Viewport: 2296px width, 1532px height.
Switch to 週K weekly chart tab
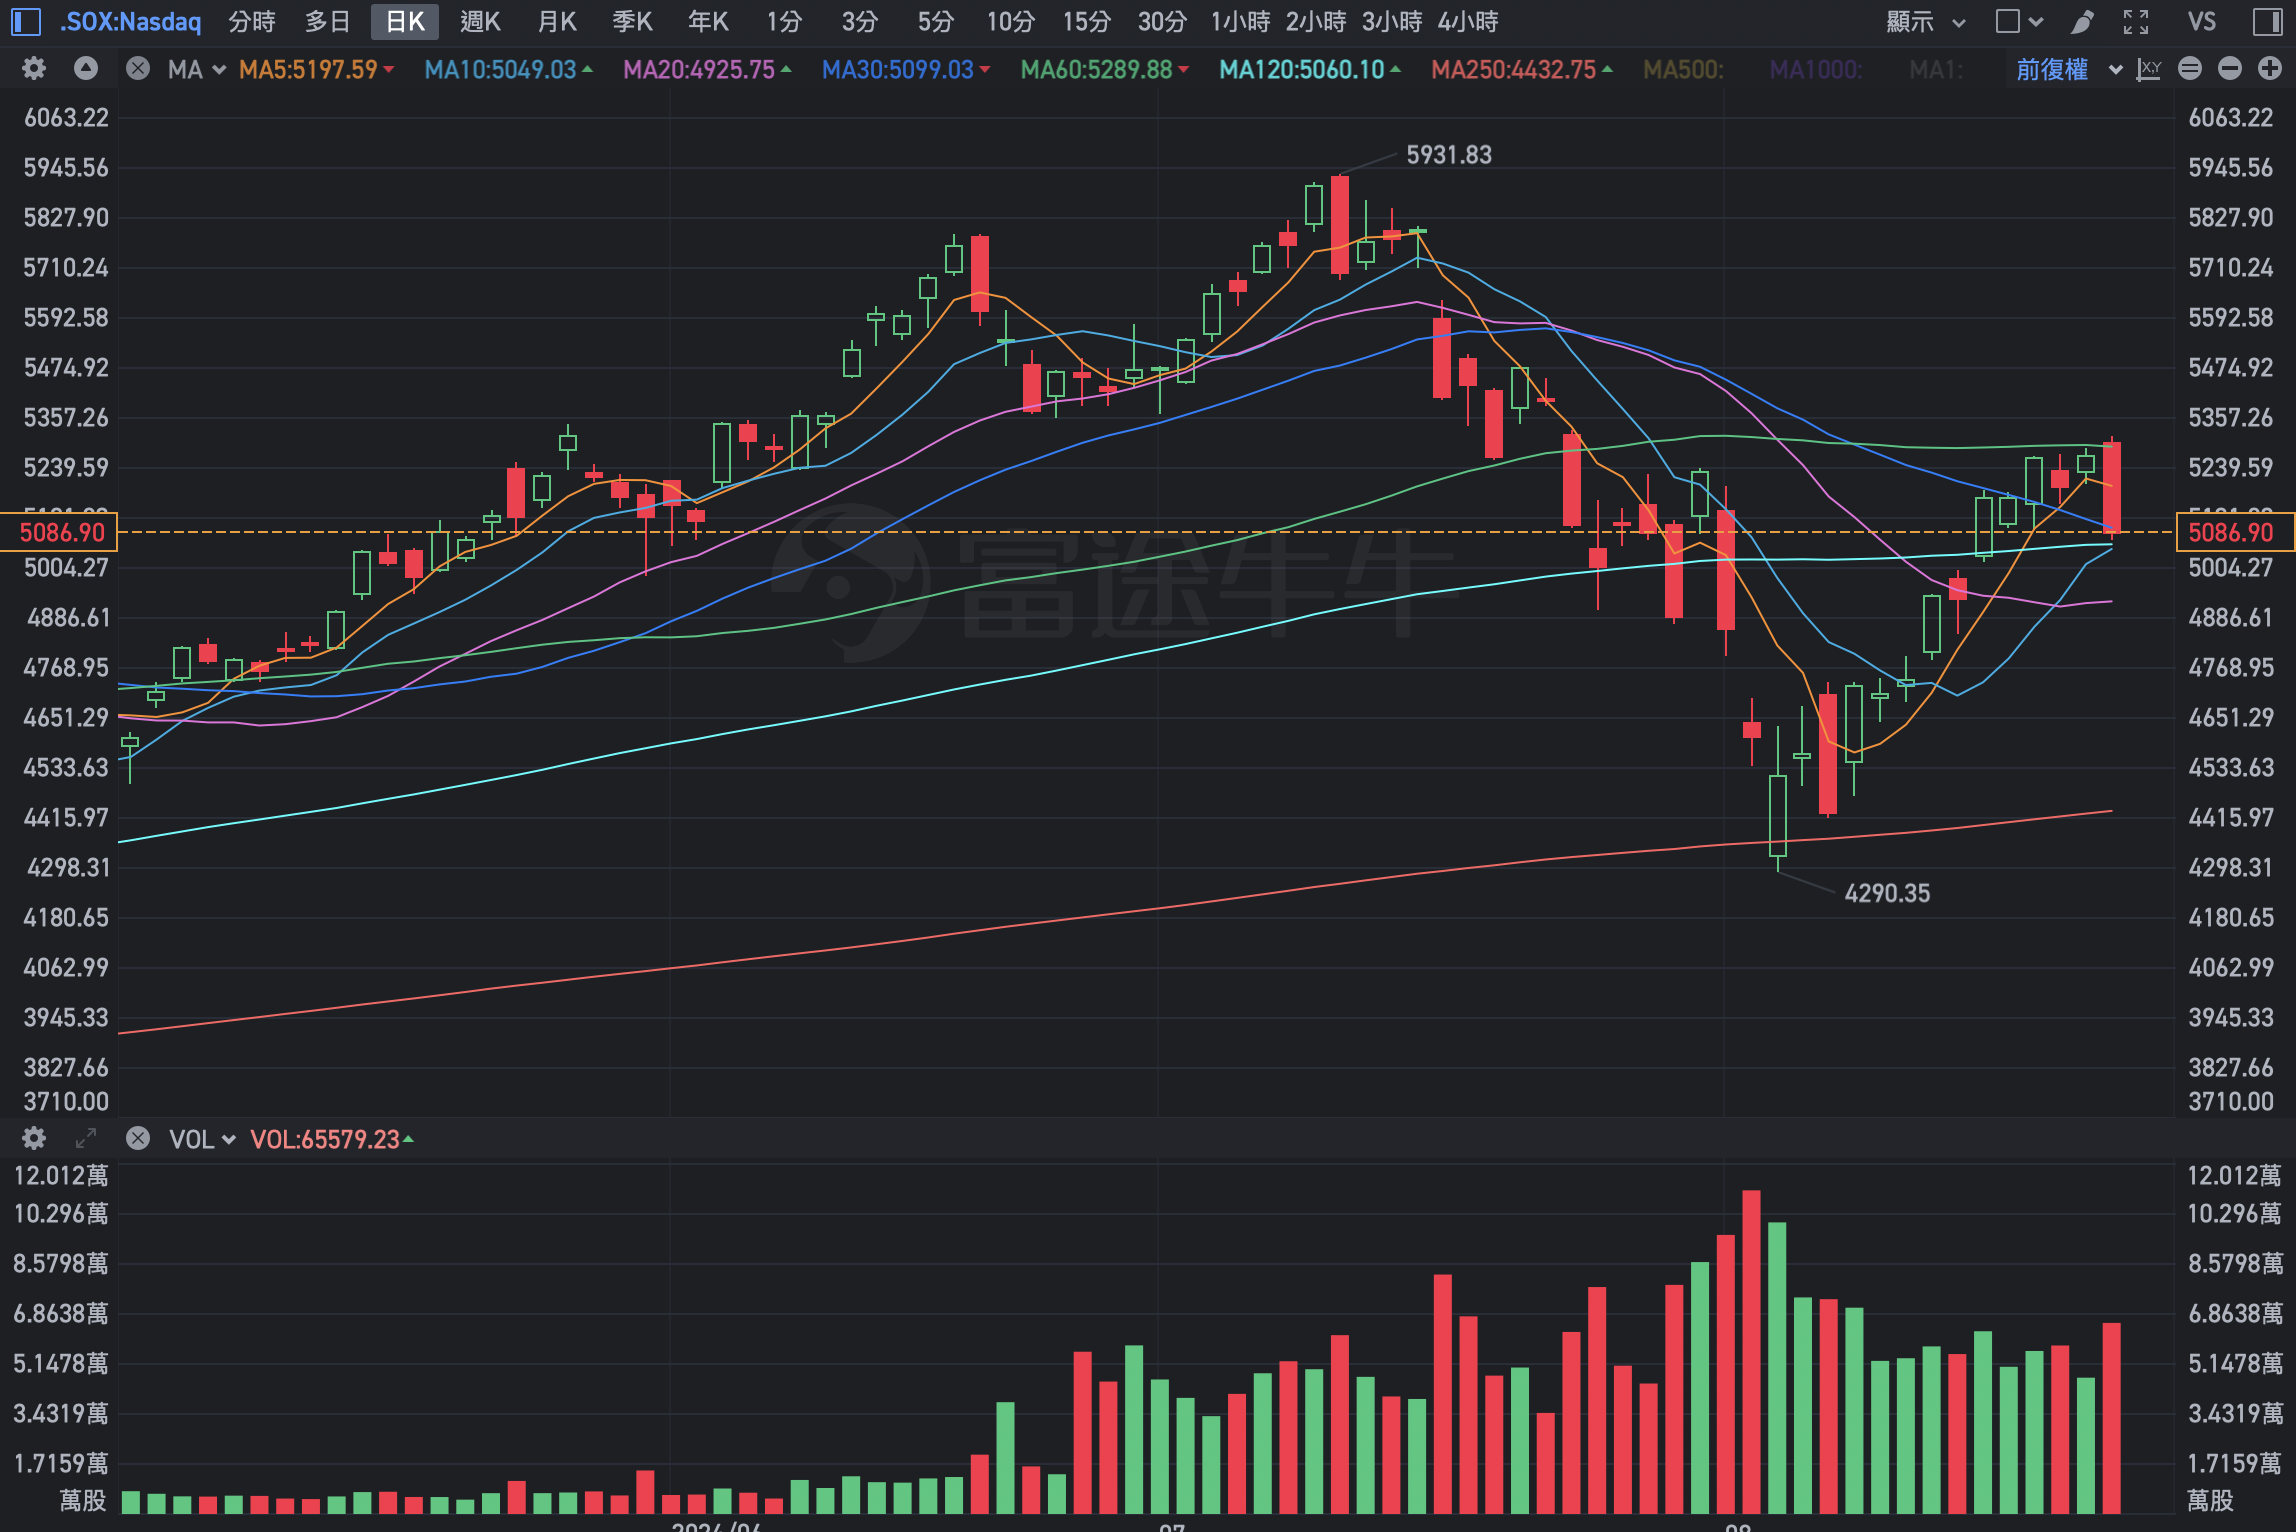pyautogui.click(x=480, y=21)
